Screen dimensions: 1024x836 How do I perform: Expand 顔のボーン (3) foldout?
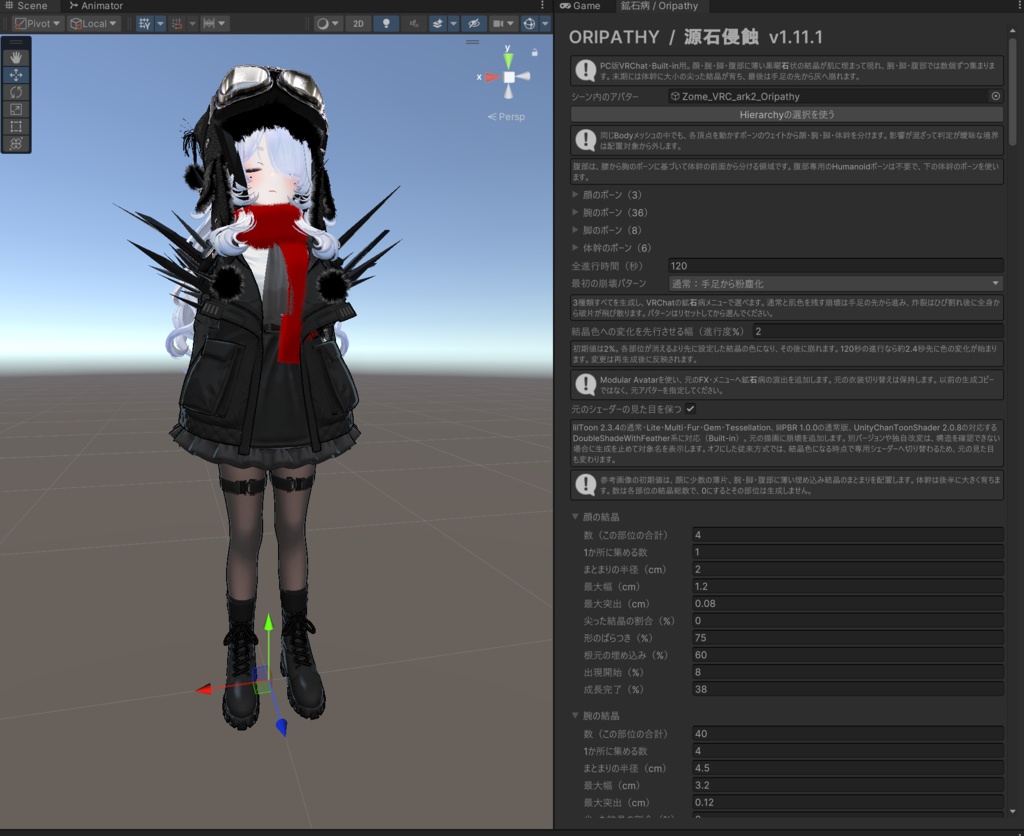click(575, 195)
